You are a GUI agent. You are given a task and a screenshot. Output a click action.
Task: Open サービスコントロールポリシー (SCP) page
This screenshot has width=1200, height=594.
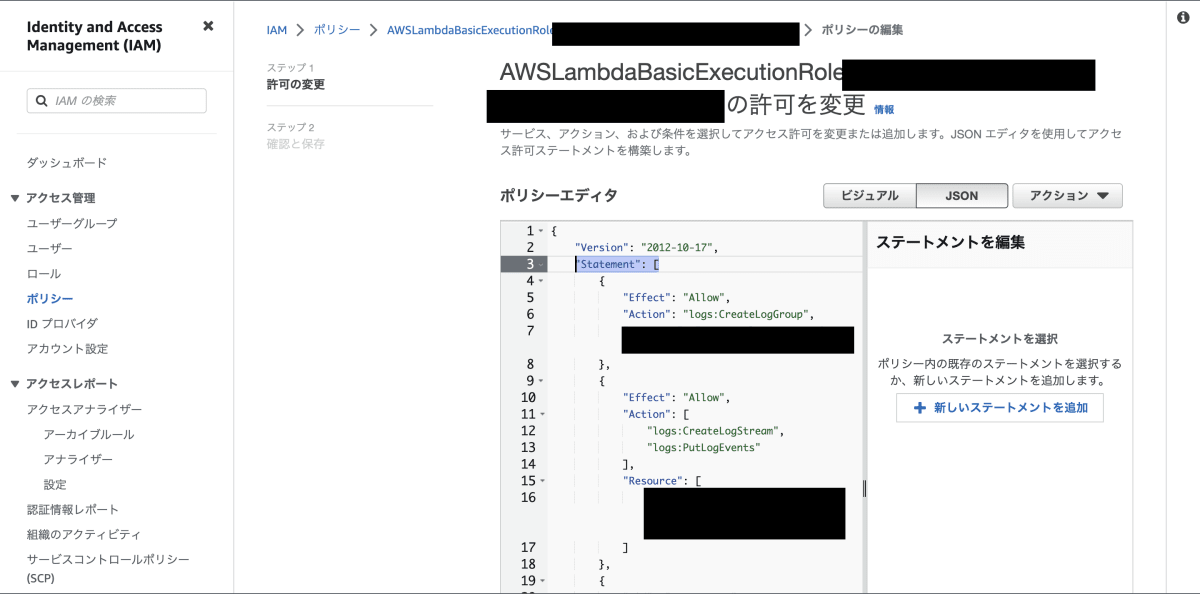tap(108, 568)
